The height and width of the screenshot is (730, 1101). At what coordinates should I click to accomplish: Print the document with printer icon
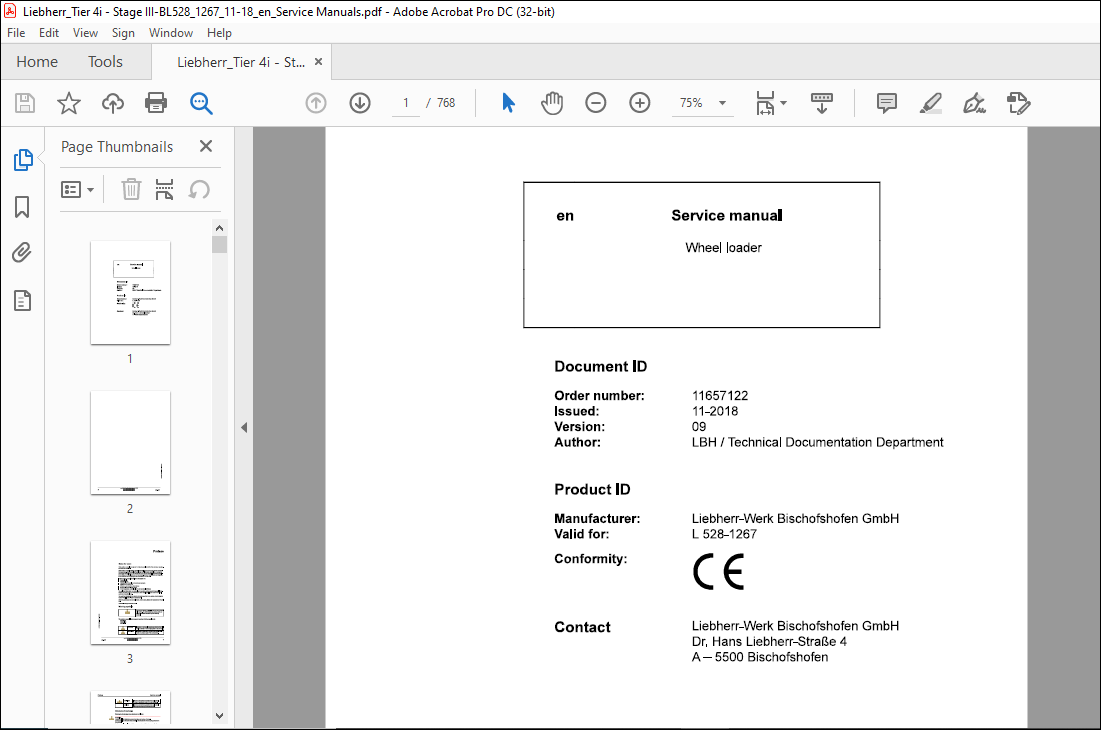(156, 103)
